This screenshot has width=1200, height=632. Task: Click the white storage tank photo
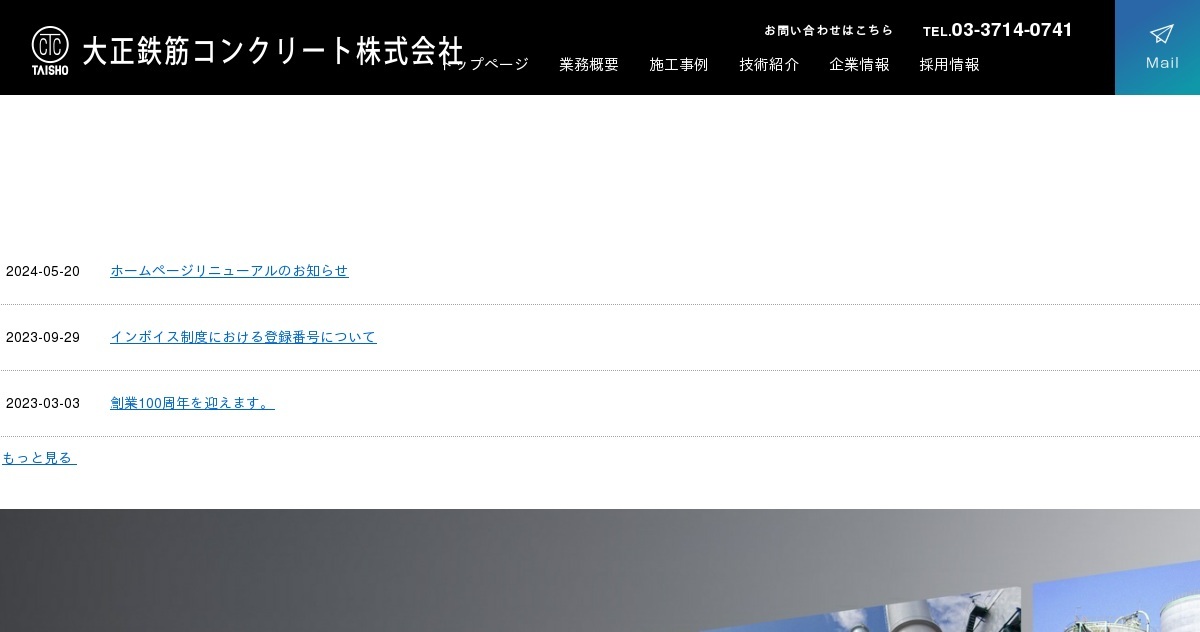coord(1117,597)
